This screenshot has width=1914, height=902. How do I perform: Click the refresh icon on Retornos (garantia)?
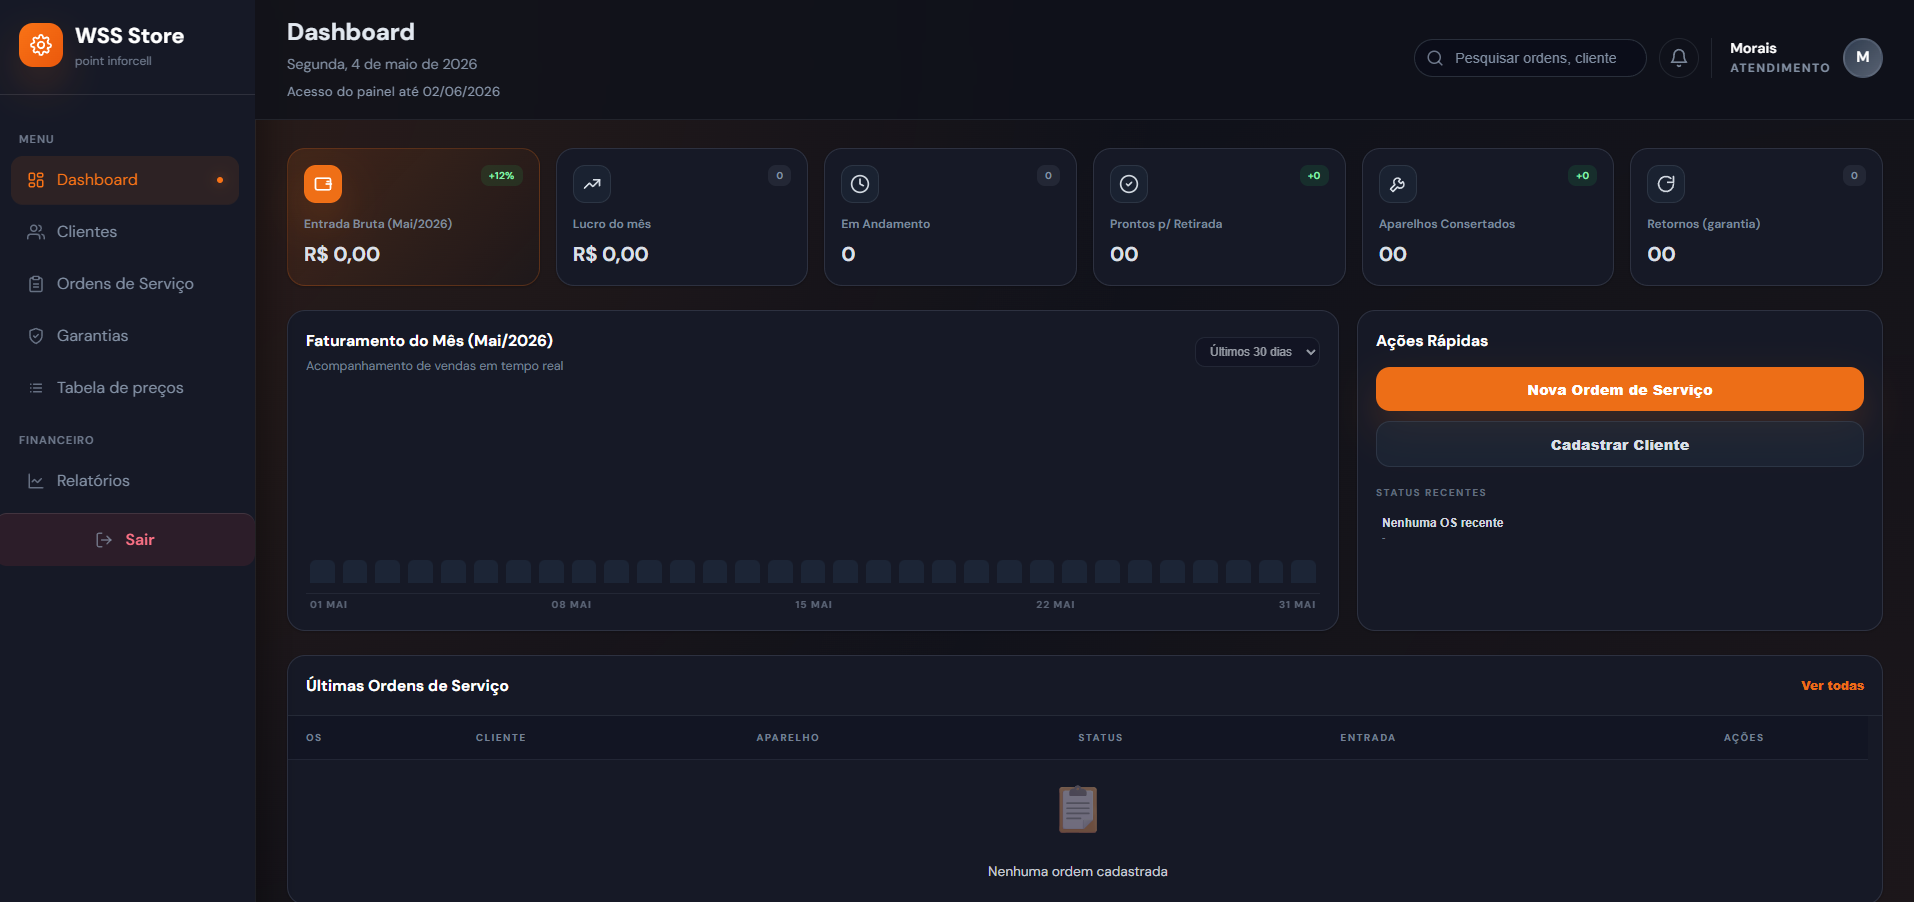pos(1666,184)
